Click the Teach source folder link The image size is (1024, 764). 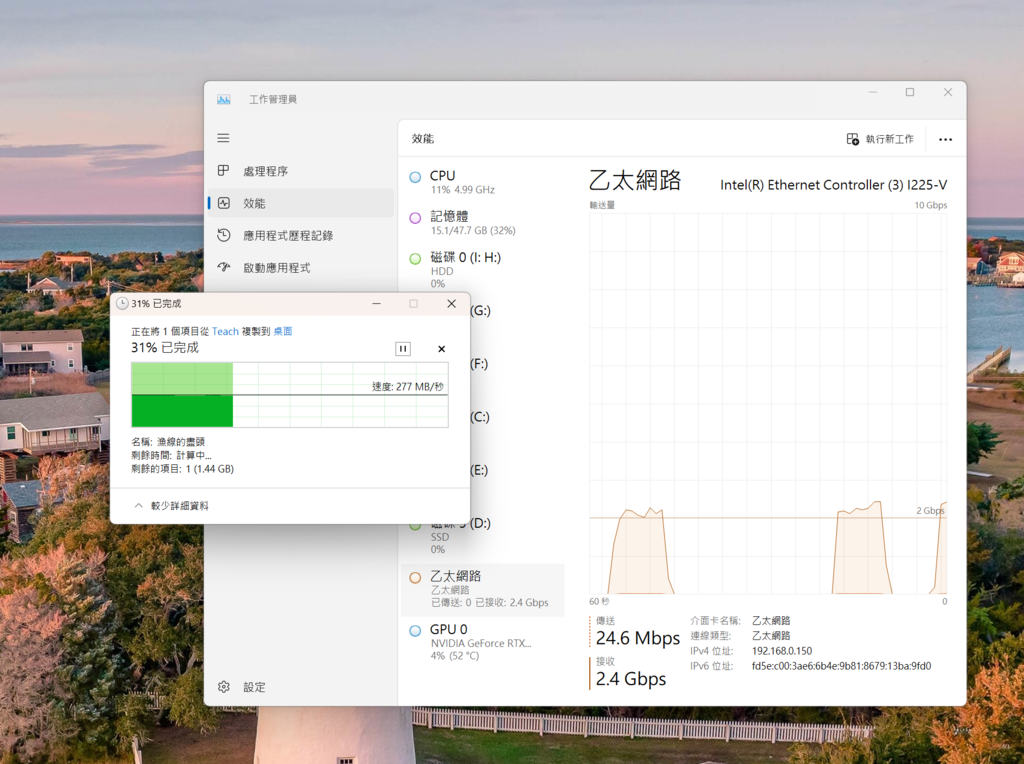click(225, 331)
